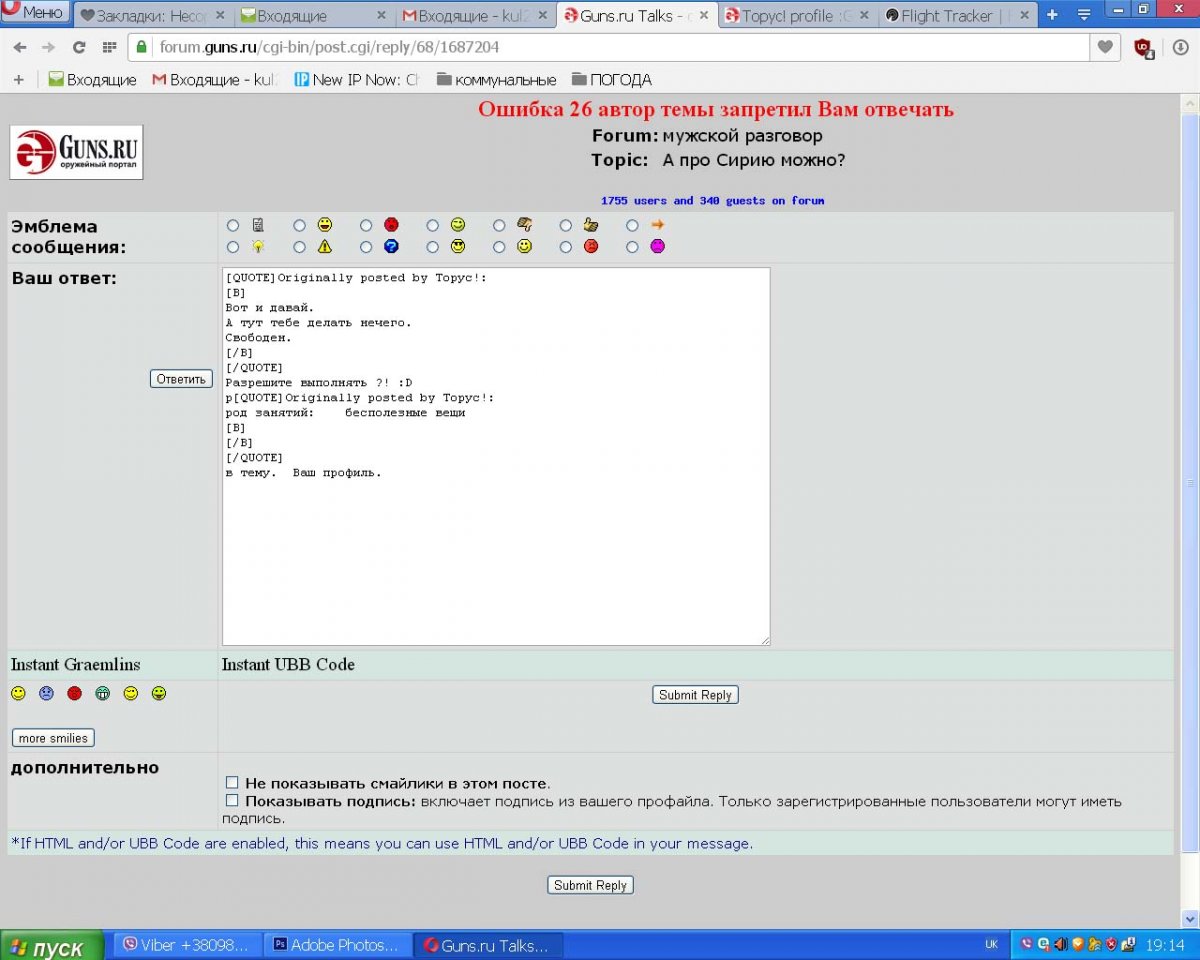Go forward with the browser forward arrow

pyautogui.click(x=49, y=47)
